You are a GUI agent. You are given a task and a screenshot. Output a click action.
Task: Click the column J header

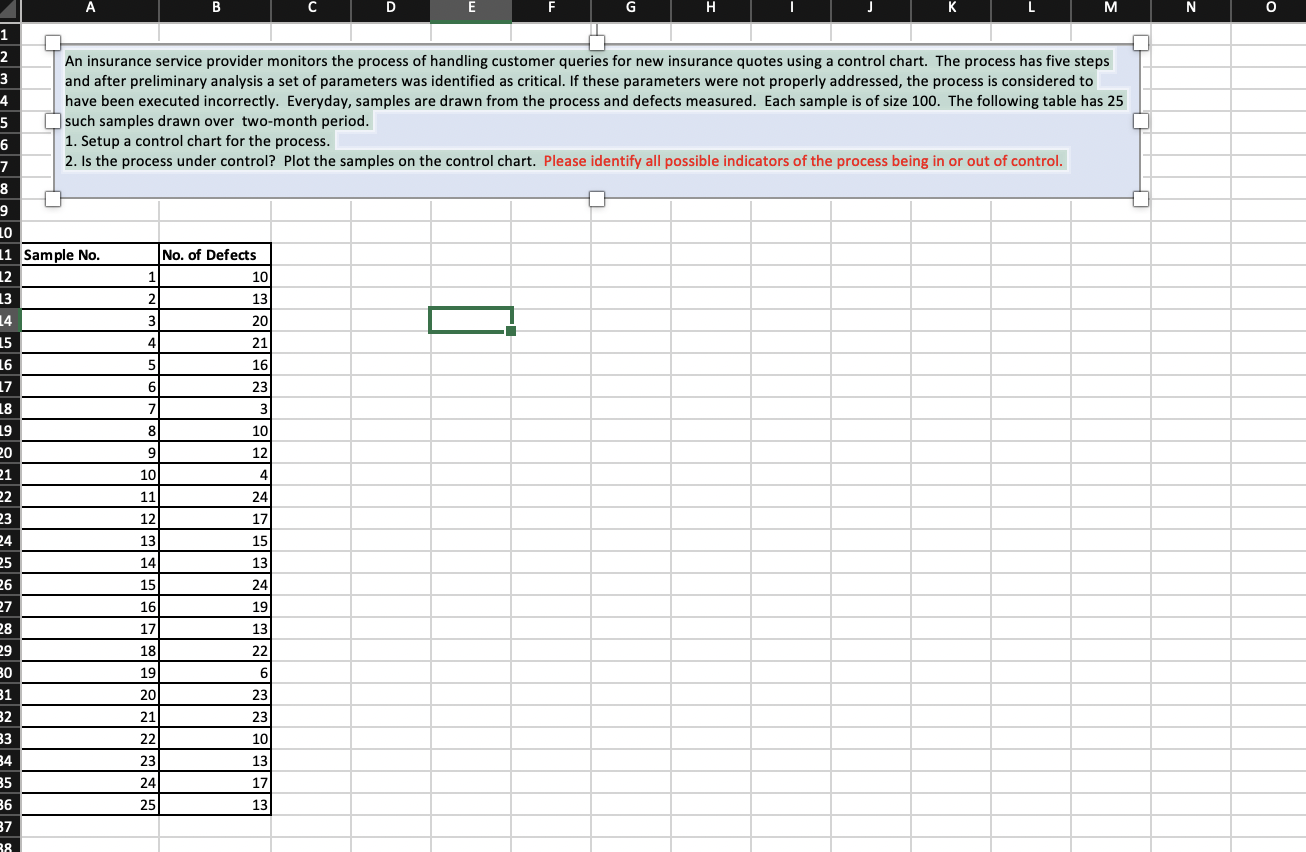[x=870, y=10]
